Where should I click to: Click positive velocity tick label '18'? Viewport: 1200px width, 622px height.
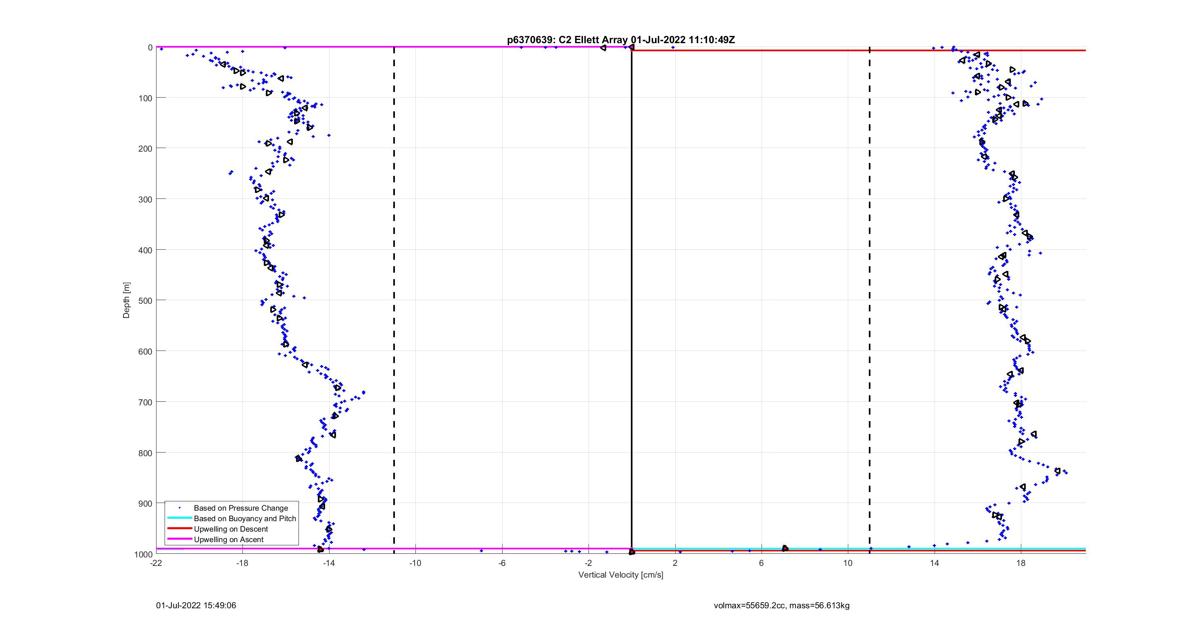(1021, 563)
